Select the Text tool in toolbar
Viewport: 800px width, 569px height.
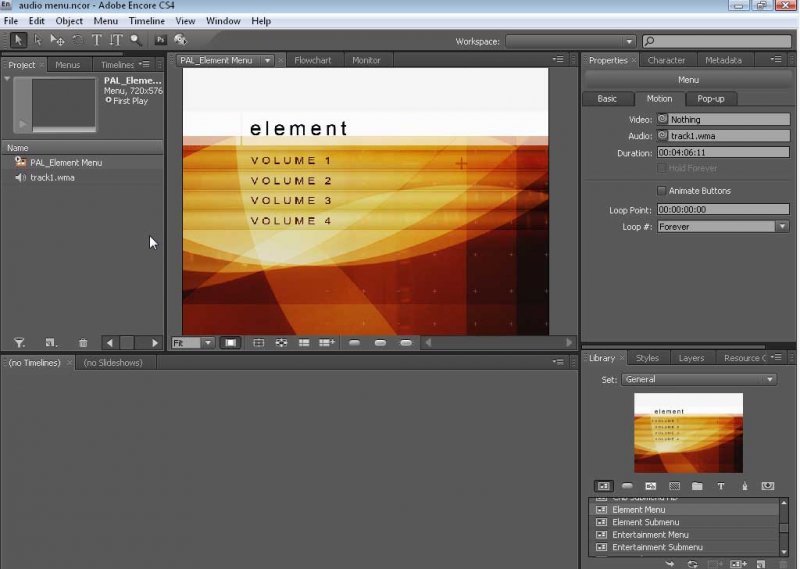[97, 40]
